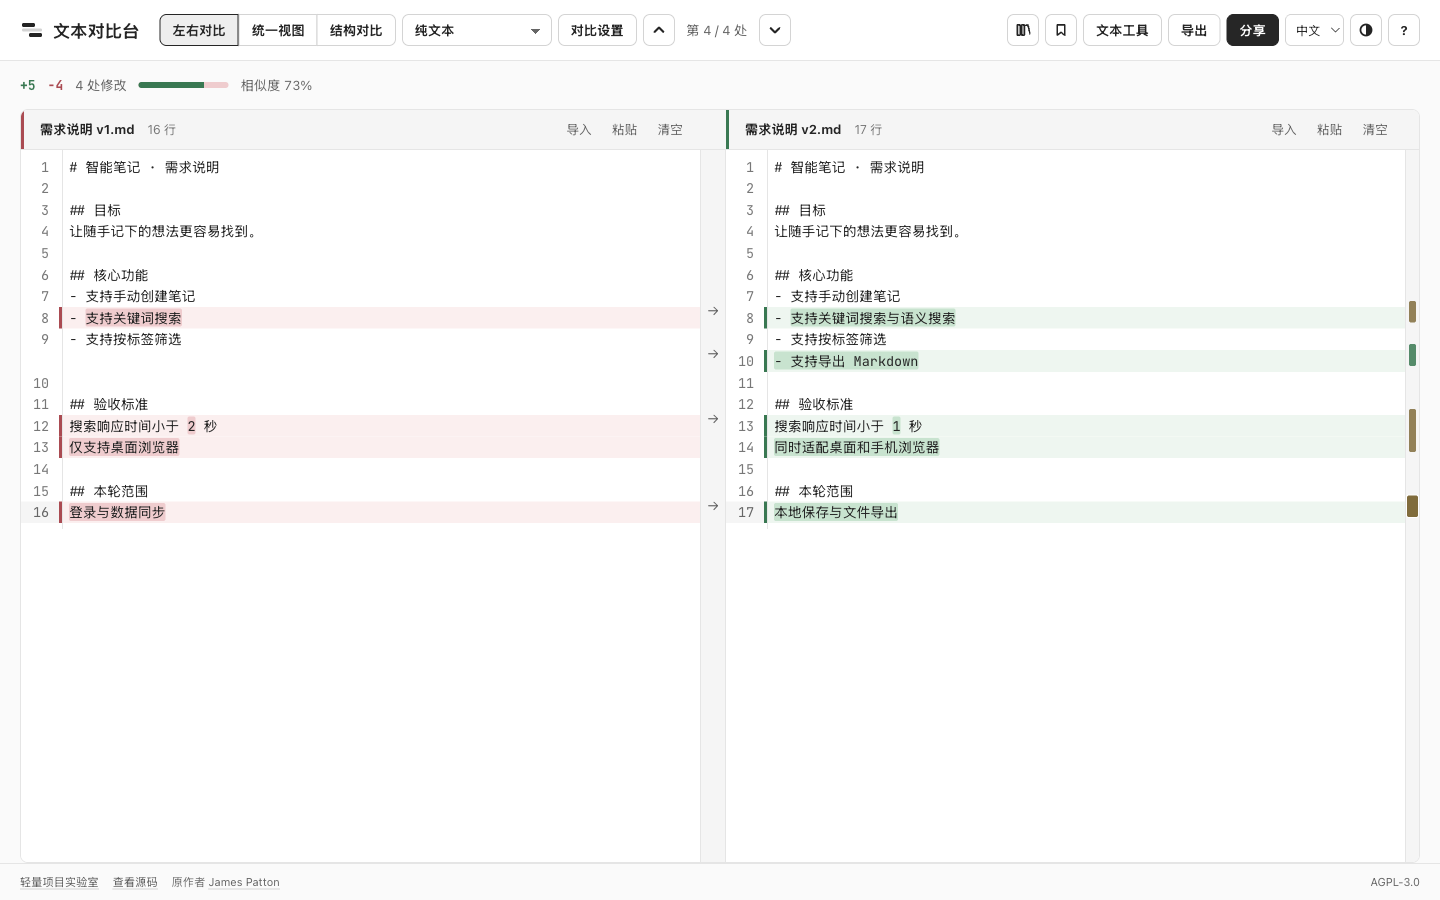Click 清空 for 需求说明 v2.md
Screen dimensions: 1440x900
click(x=1375, y=130)
